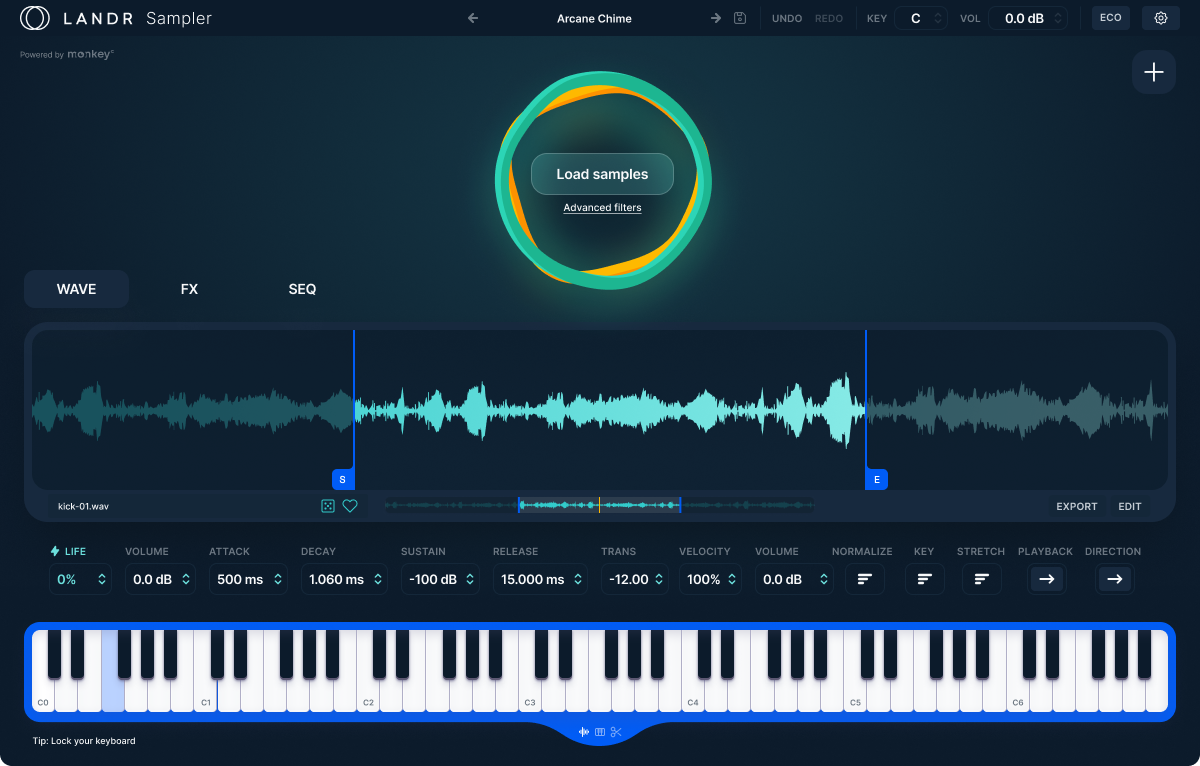Open the Advanced filters link

(602, 207)
